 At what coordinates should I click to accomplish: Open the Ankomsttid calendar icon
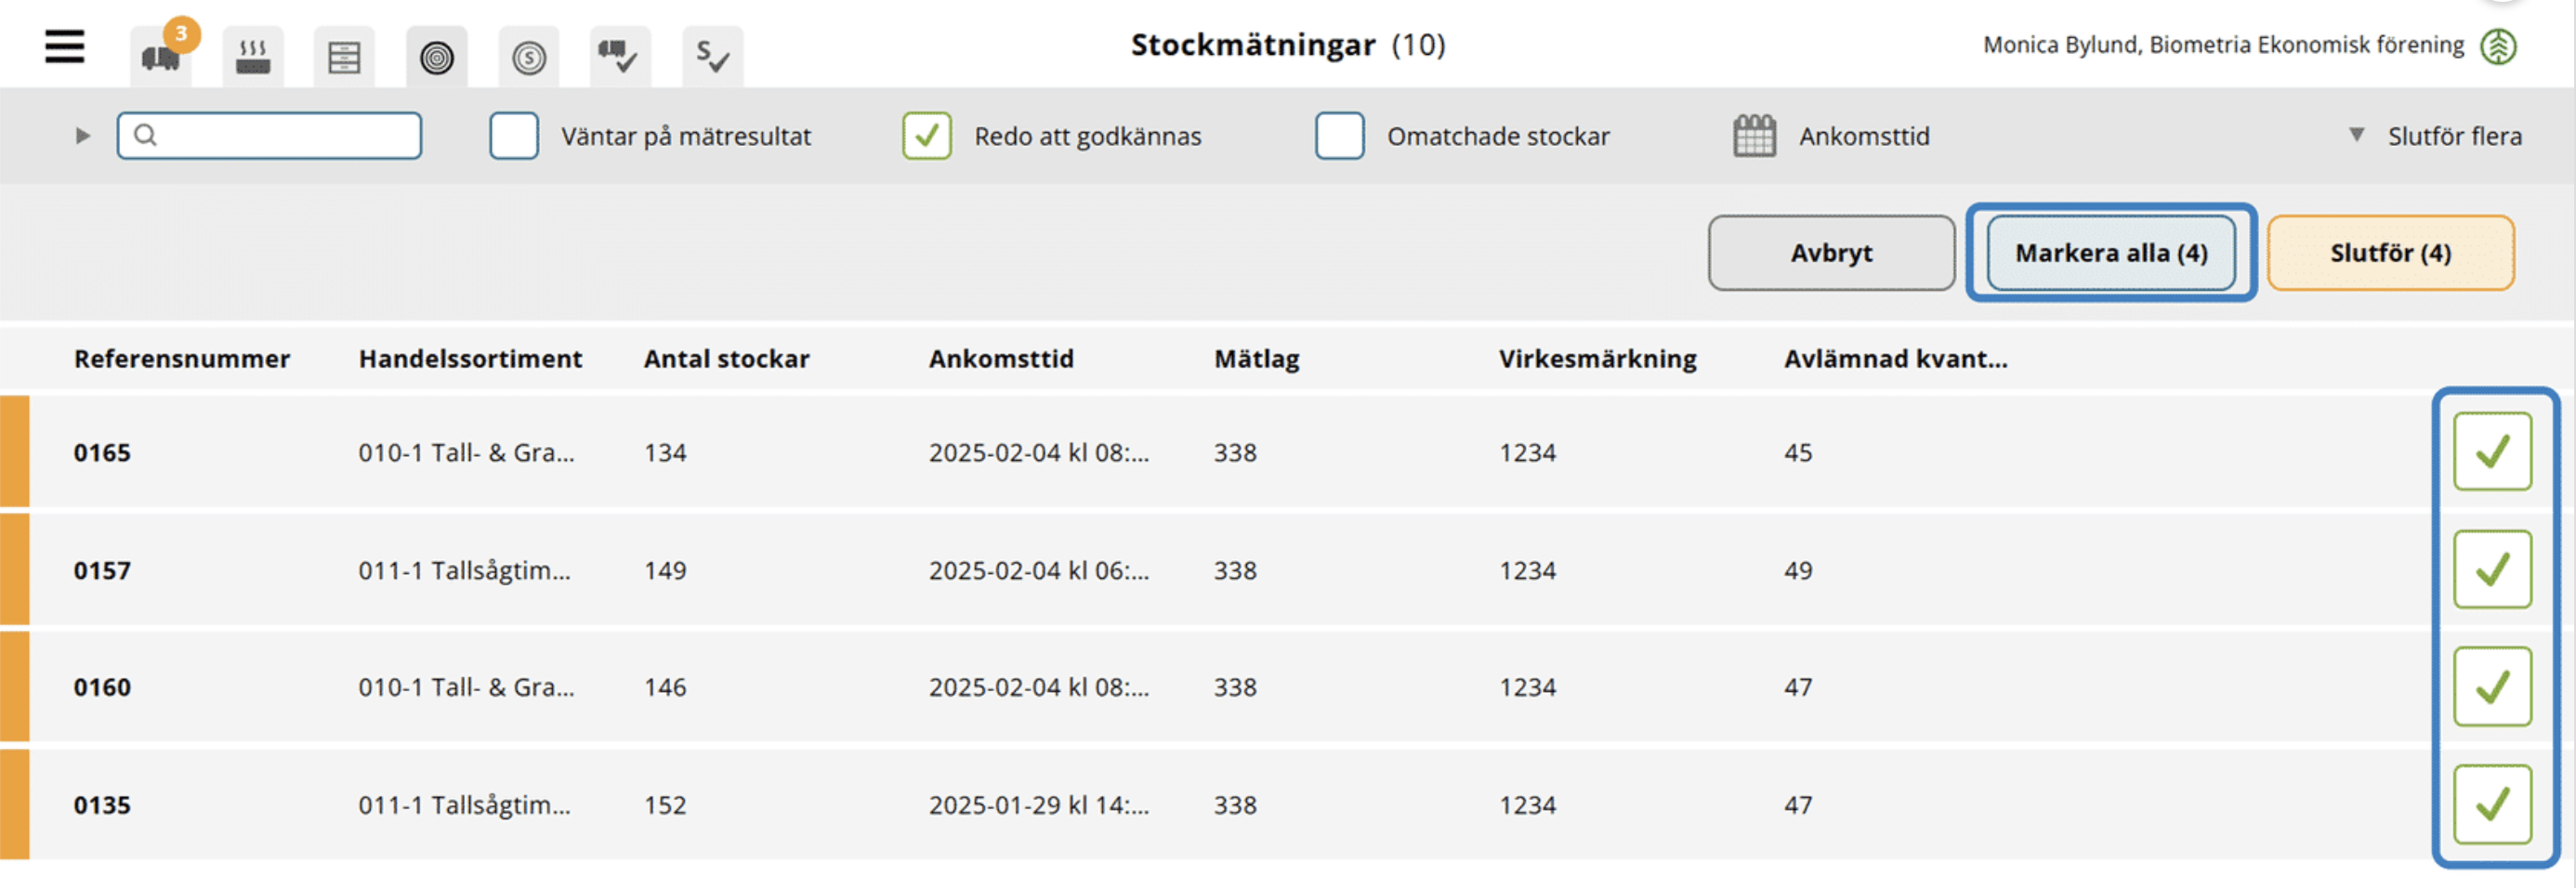tap(1754, 136)
